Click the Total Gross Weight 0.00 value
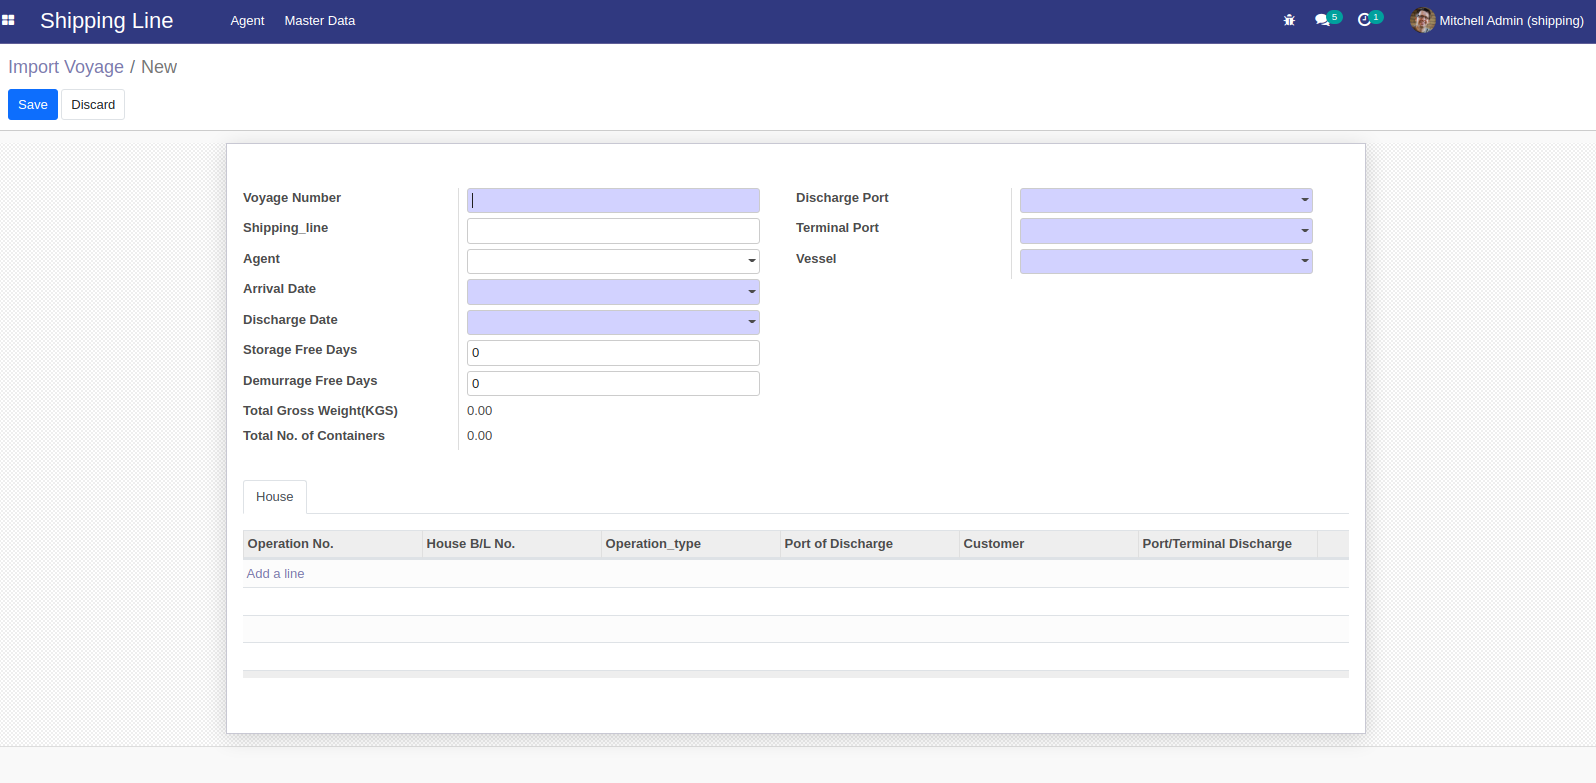This screenshot has height=783, width=1596. [x=480, y=411]
